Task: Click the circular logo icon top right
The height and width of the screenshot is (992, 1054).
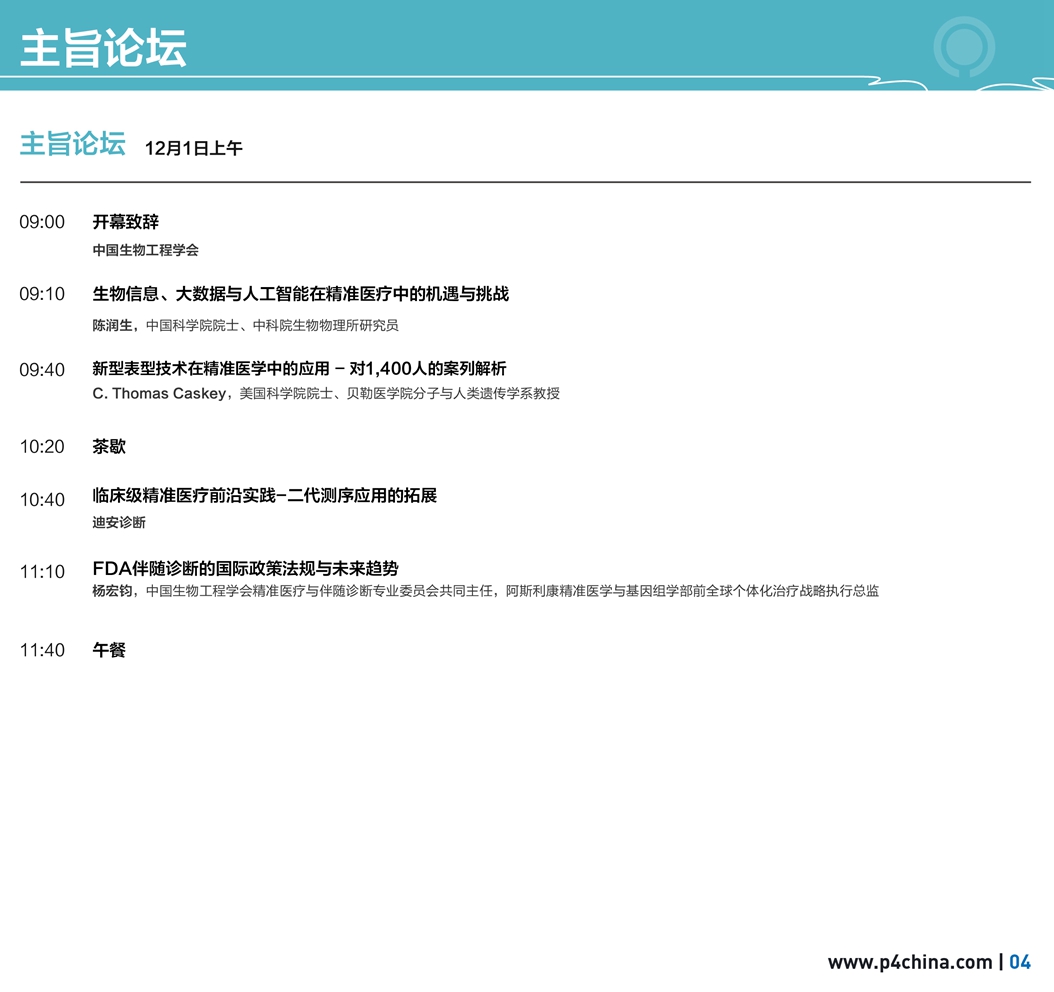Action: point(963,45)
